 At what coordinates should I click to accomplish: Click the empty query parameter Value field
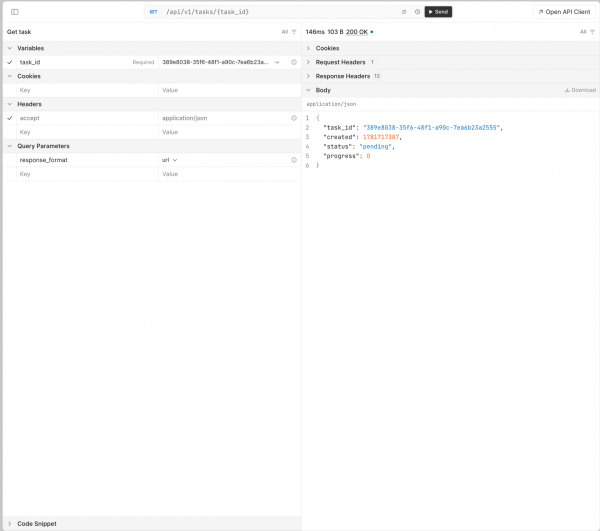click(230, 174)
